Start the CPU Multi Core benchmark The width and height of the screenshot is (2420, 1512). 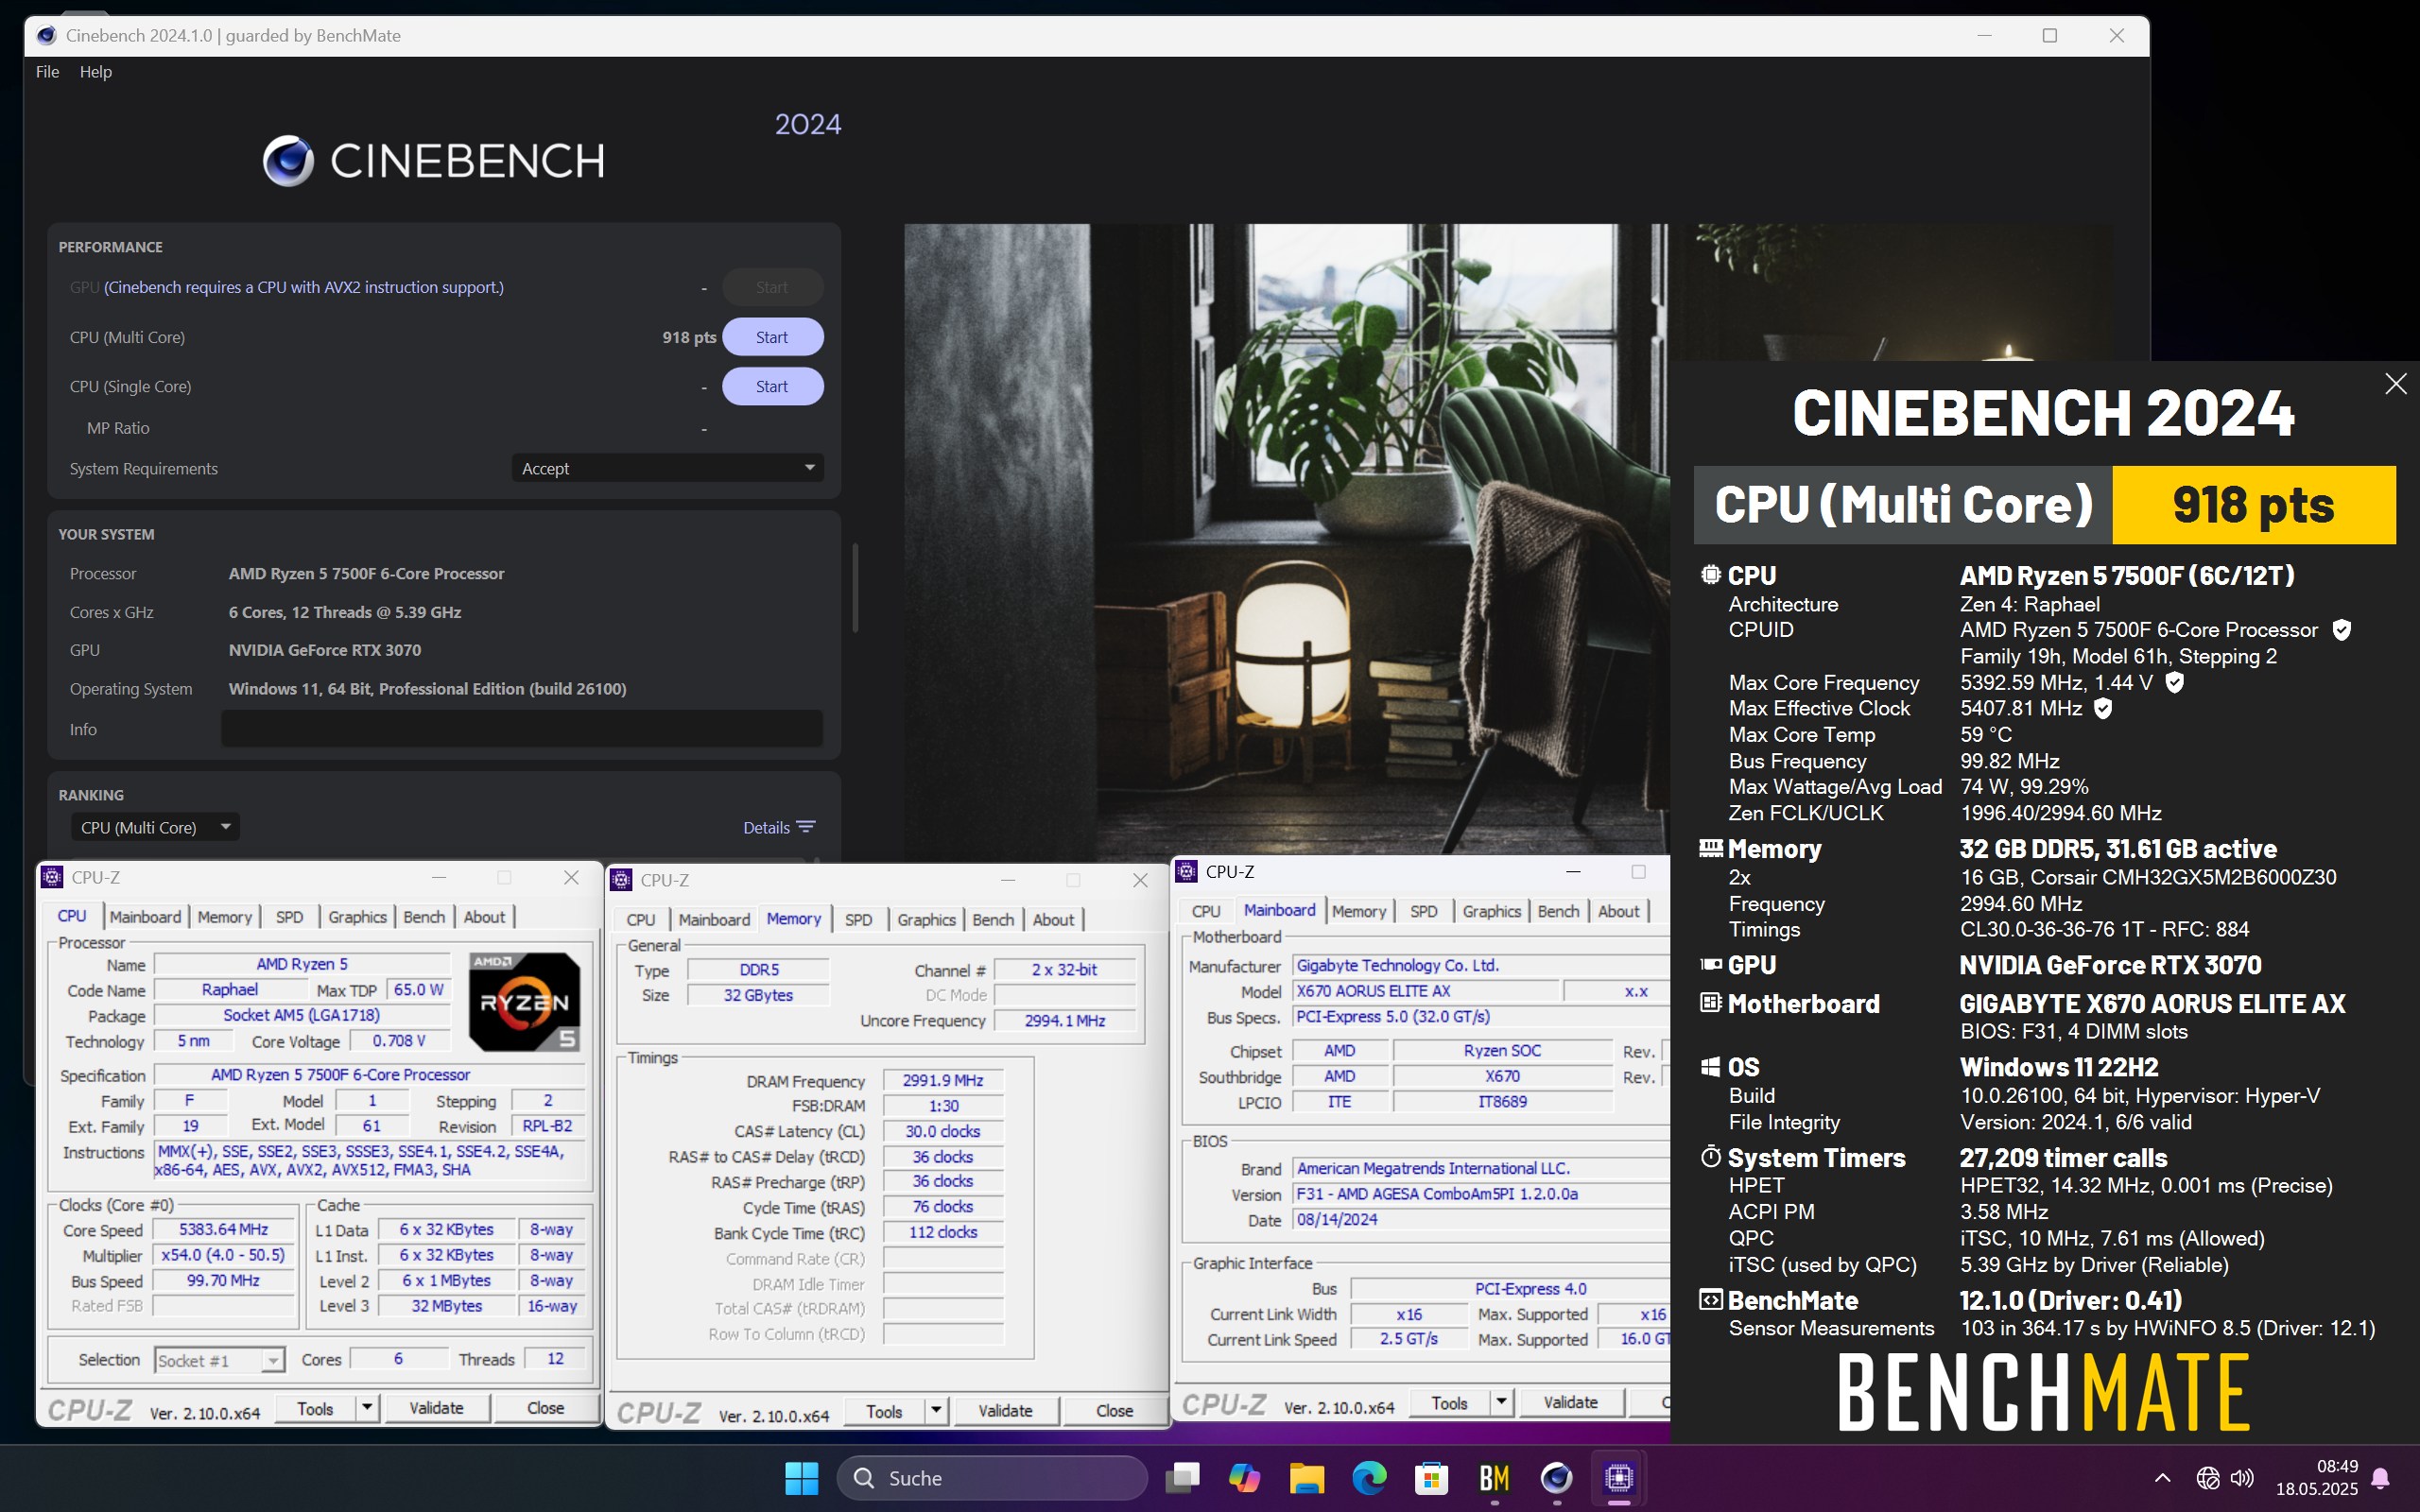tap(772, 337)
